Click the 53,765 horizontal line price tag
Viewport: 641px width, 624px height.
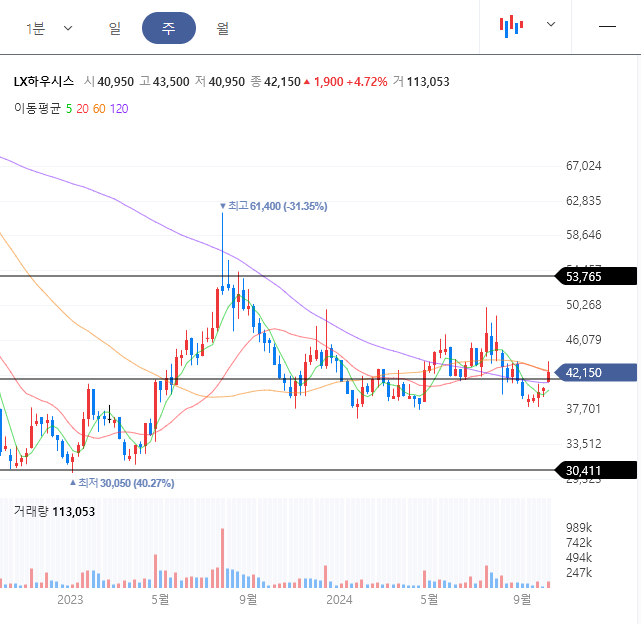596,276
